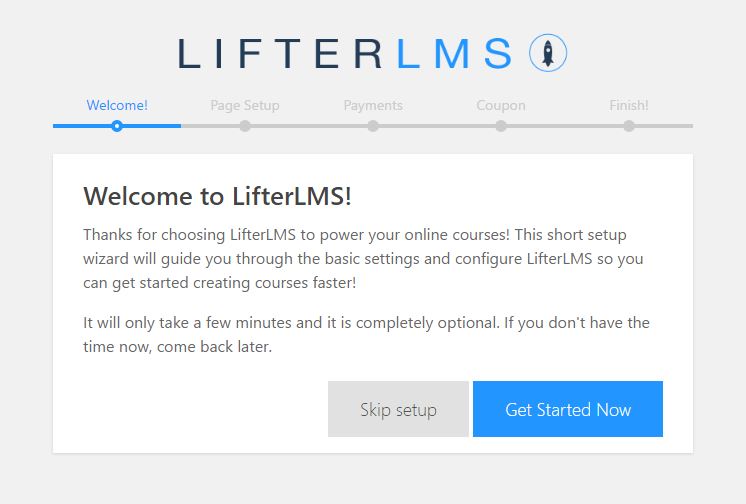The image size is (746, 504).
Task: Select the Finish! step label
Action: 629,105
